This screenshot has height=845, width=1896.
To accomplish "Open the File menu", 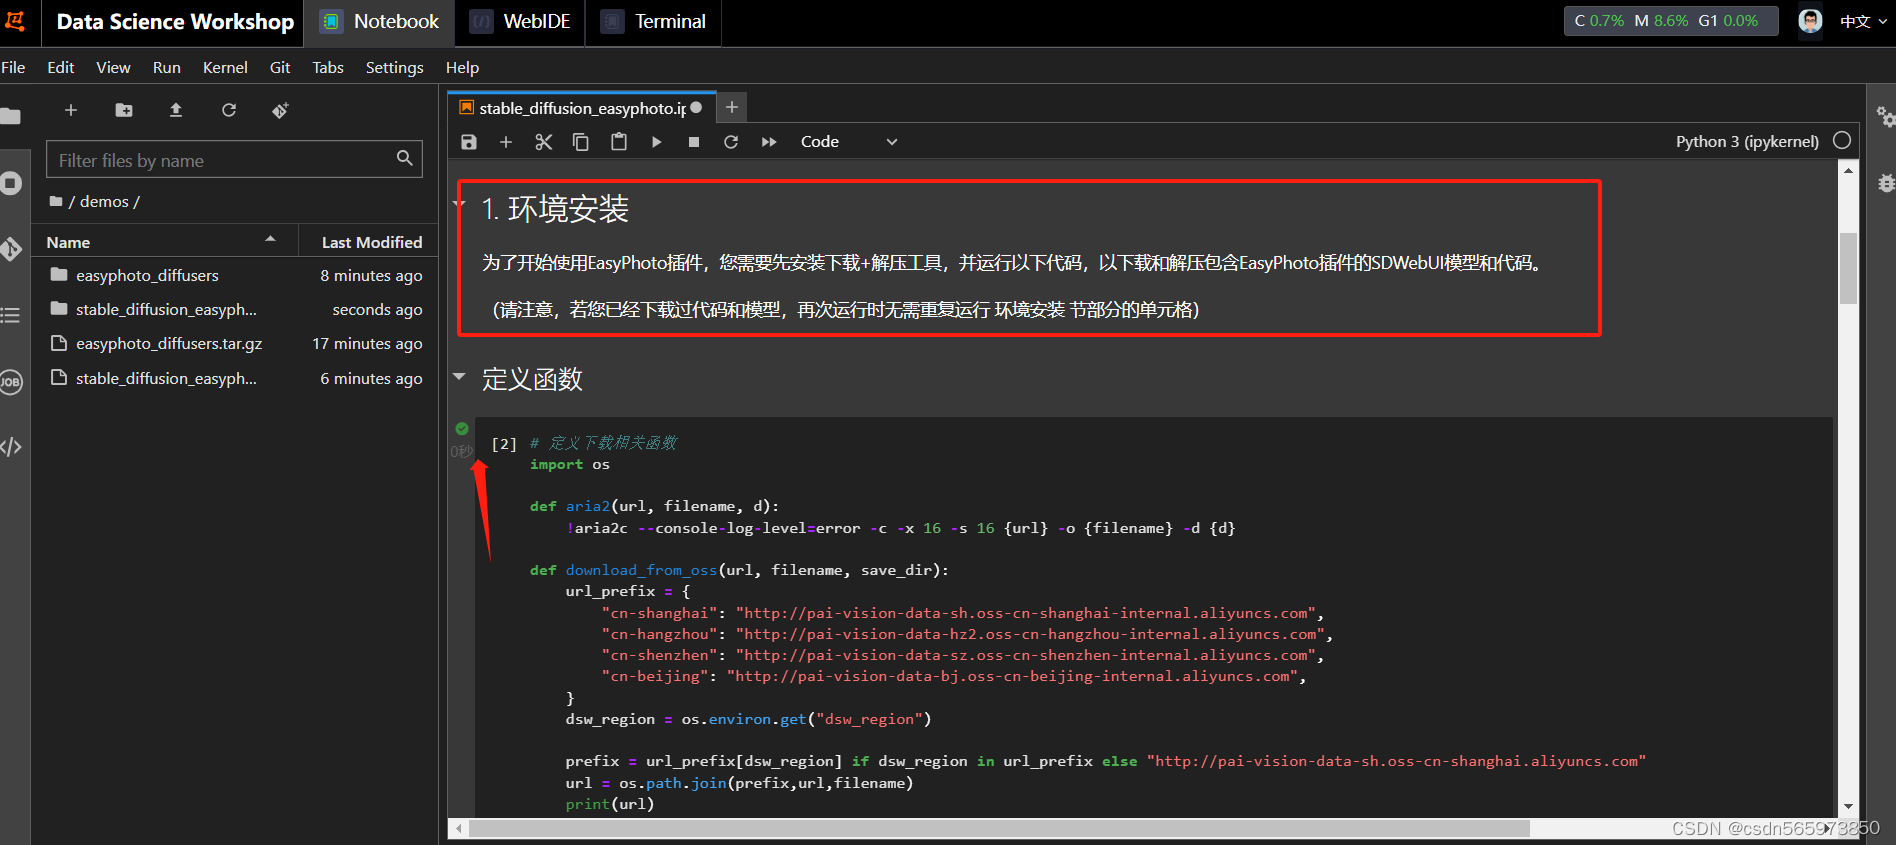I will (x=14, y=67).
